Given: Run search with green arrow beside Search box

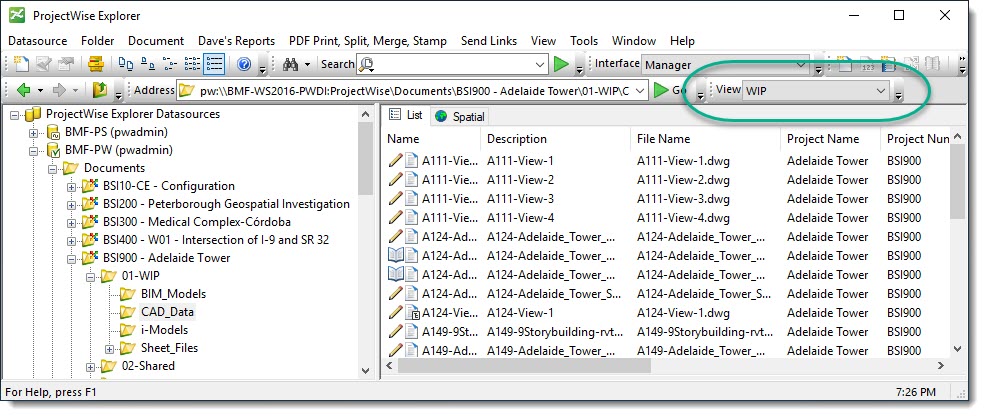Looking at the screenshot, I should point(562,65).
